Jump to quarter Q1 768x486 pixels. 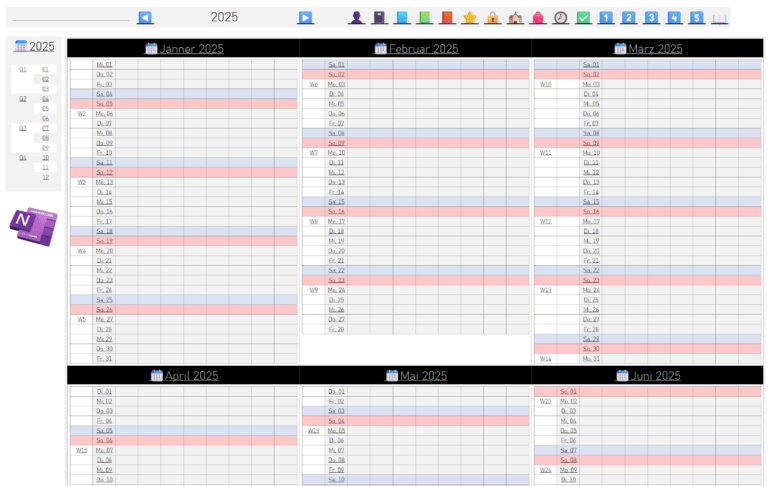point(23,70)
